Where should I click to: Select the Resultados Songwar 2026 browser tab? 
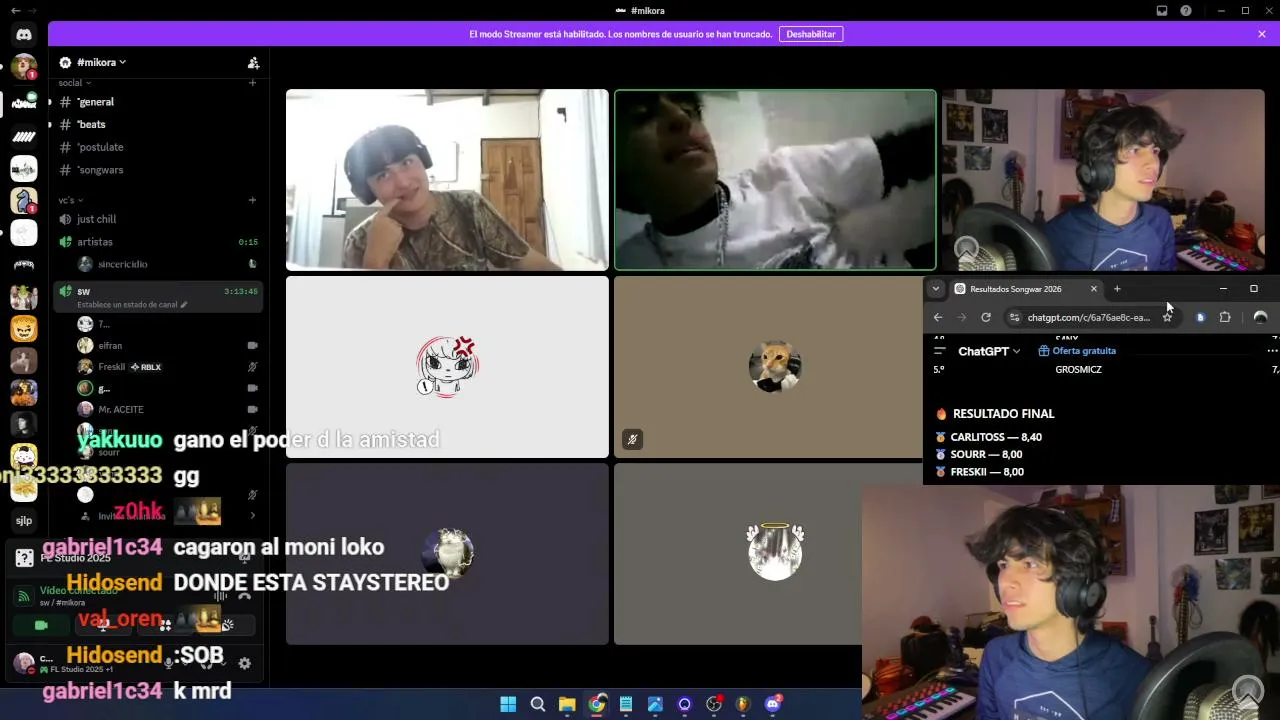pos(1026,289)
